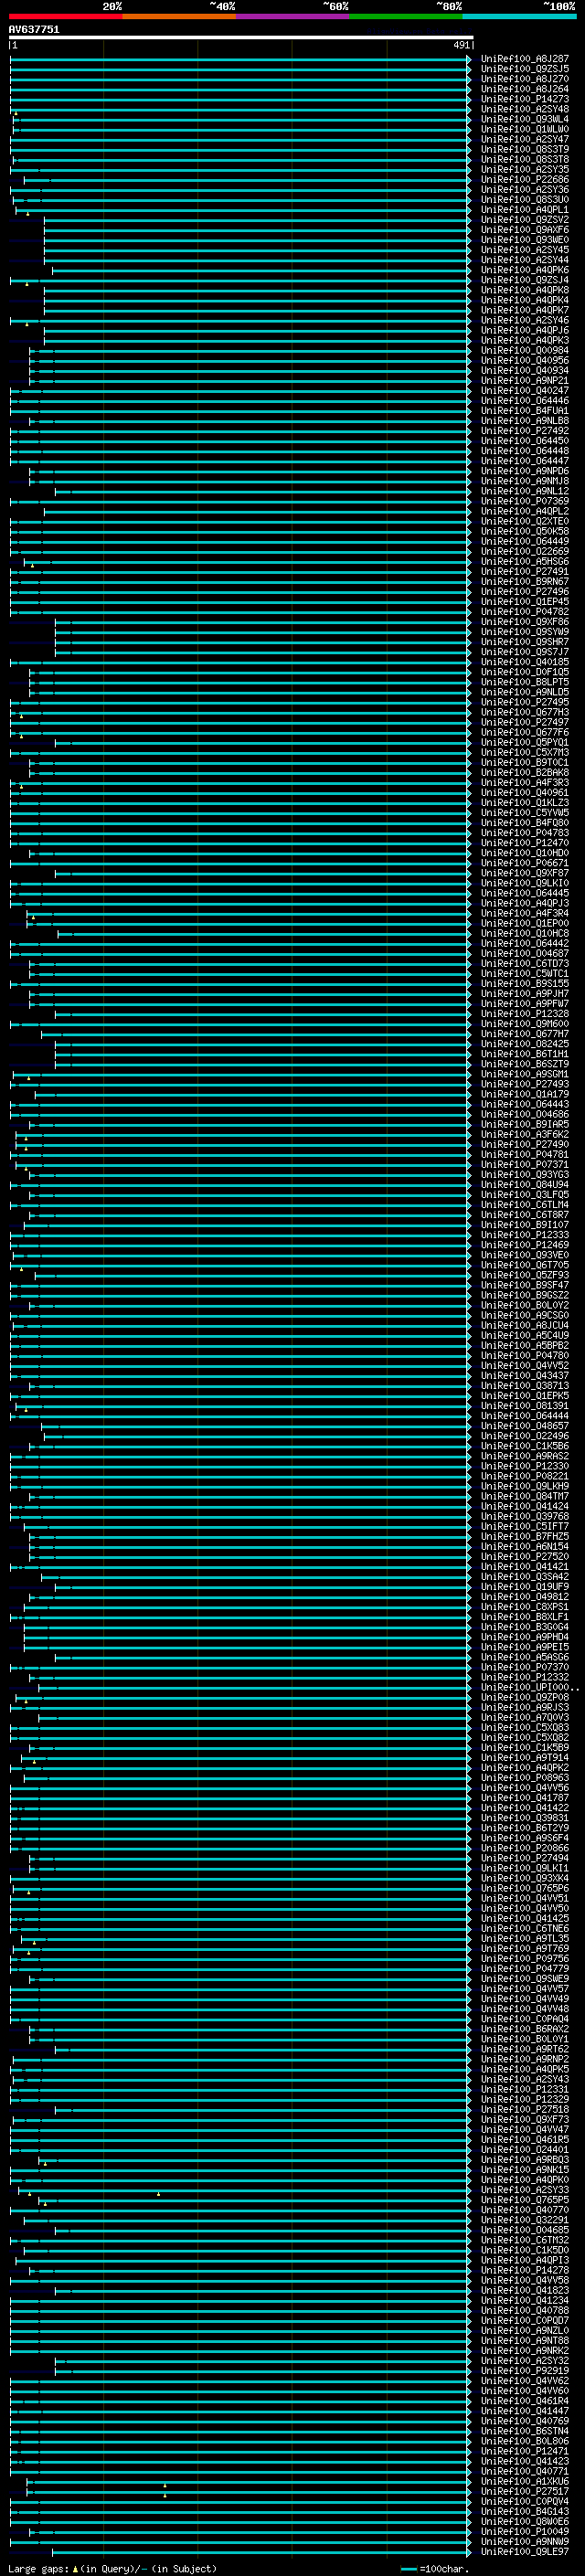This screenshot has width=585, height=2576.
Task: Select the UniRef100_Q1A179 label
Action: [x=525, y=1094]
